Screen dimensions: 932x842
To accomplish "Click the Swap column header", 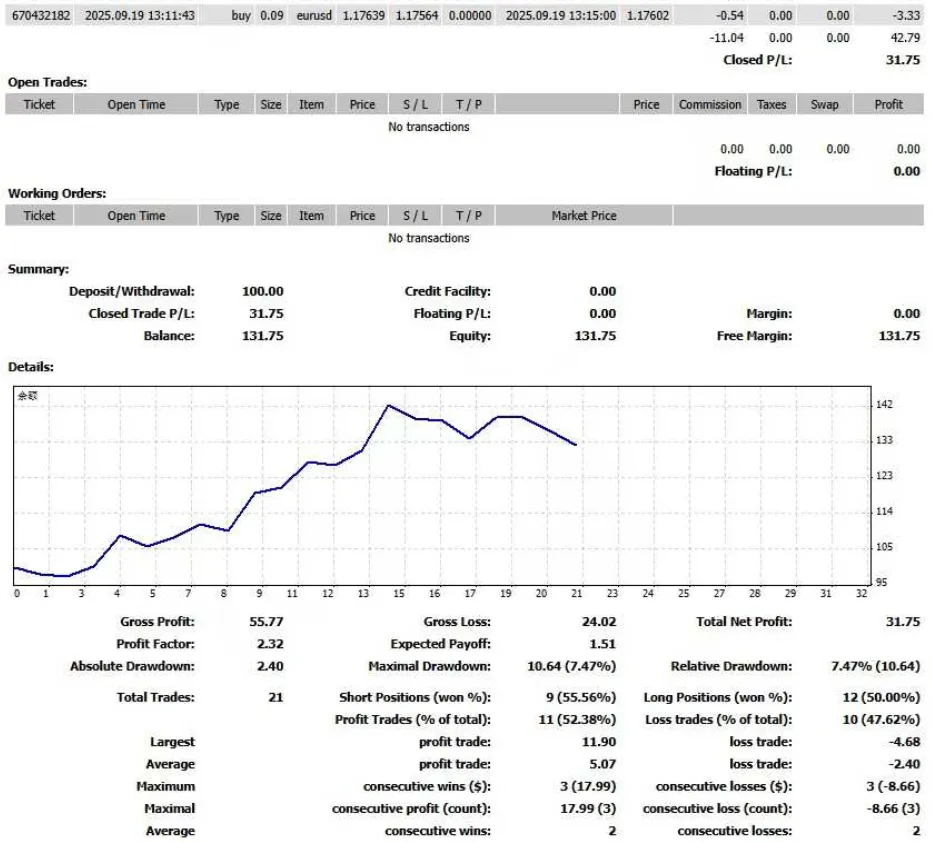I will coord(824,104).
